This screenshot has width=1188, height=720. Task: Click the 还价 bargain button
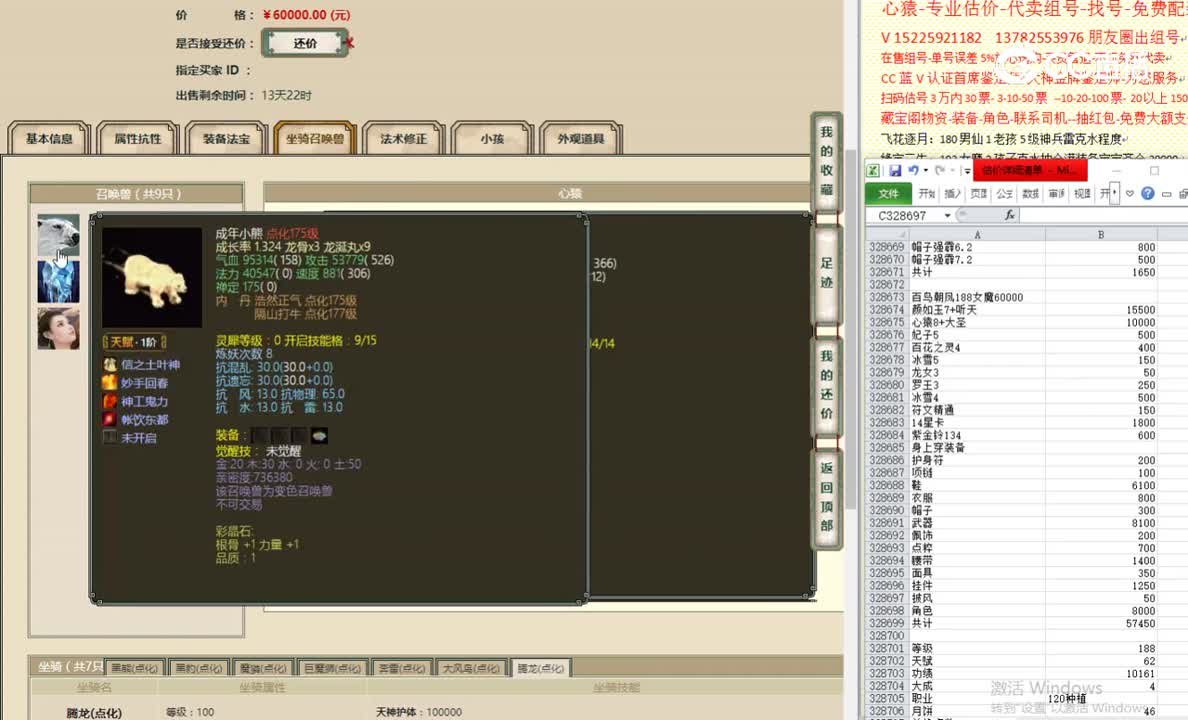tap(305, 43)
